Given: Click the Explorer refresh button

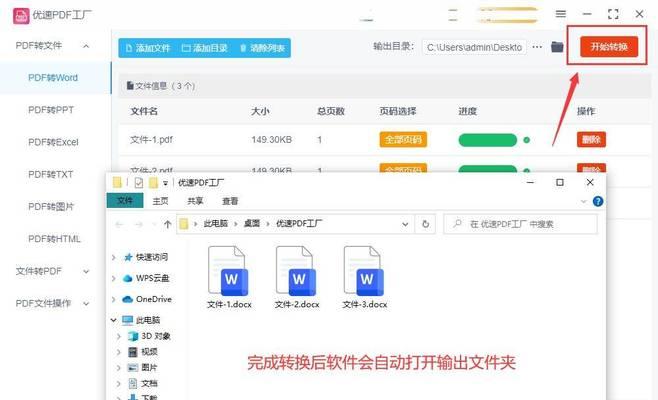Looking at the screenshot, I should pos(426,224).
